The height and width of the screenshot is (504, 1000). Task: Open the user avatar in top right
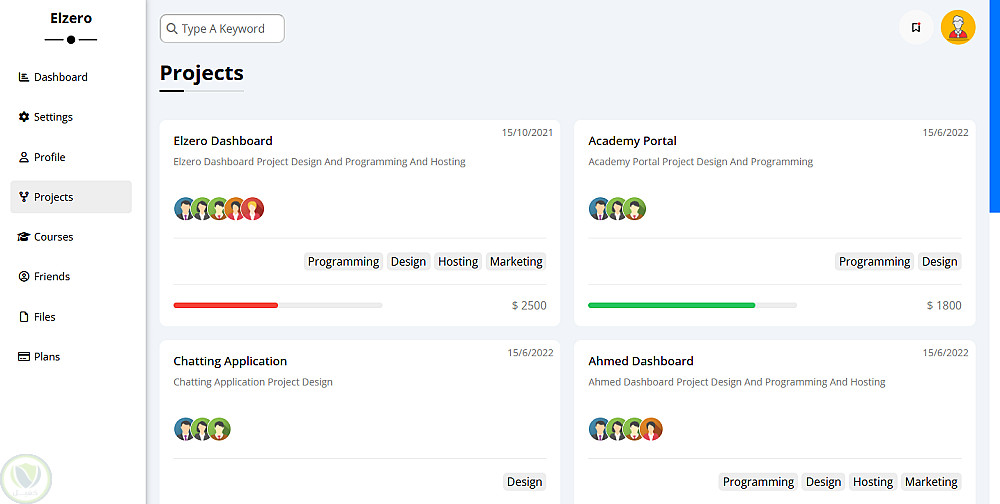click(x=958, y=27)
